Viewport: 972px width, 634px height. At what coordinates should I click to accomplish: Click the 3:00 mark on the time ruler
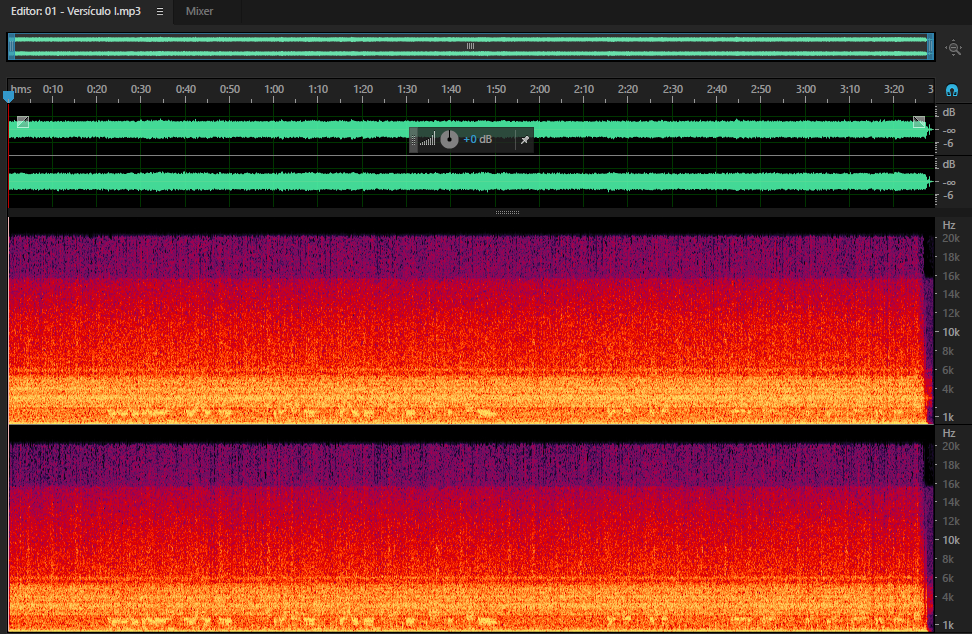pyautogui.click(x=806, y=89)
